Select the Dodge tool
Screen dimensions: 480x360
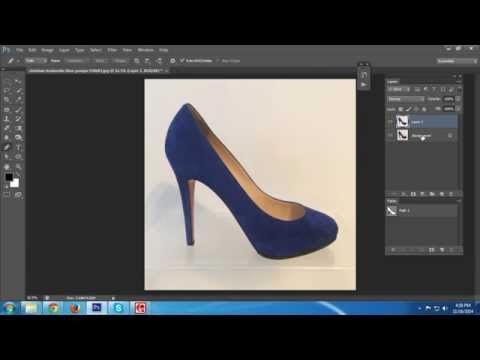(18, 138)
